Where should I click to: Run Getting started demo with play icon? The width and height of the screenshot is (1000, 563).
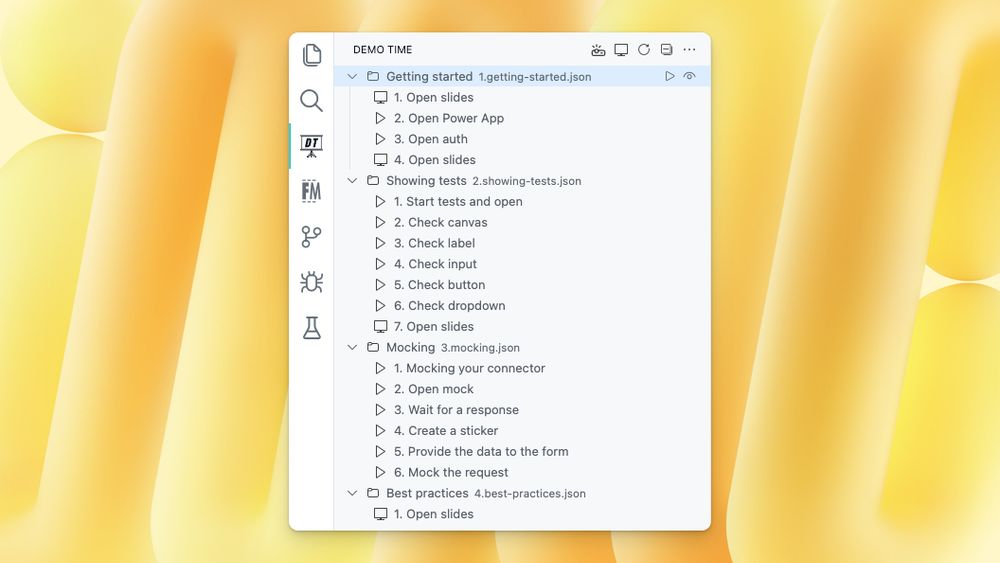pos(670,76)
